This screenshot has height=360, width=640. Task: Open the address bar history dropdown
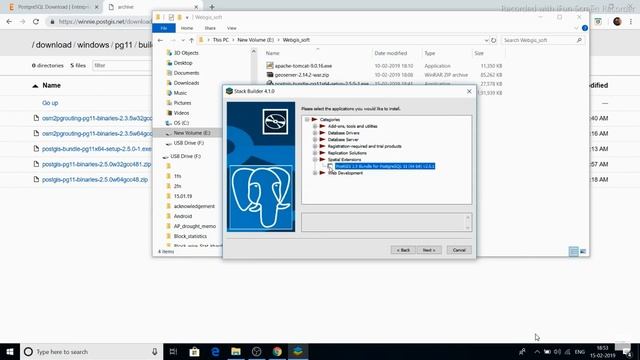pyautogui.click(x=486, y=40)
